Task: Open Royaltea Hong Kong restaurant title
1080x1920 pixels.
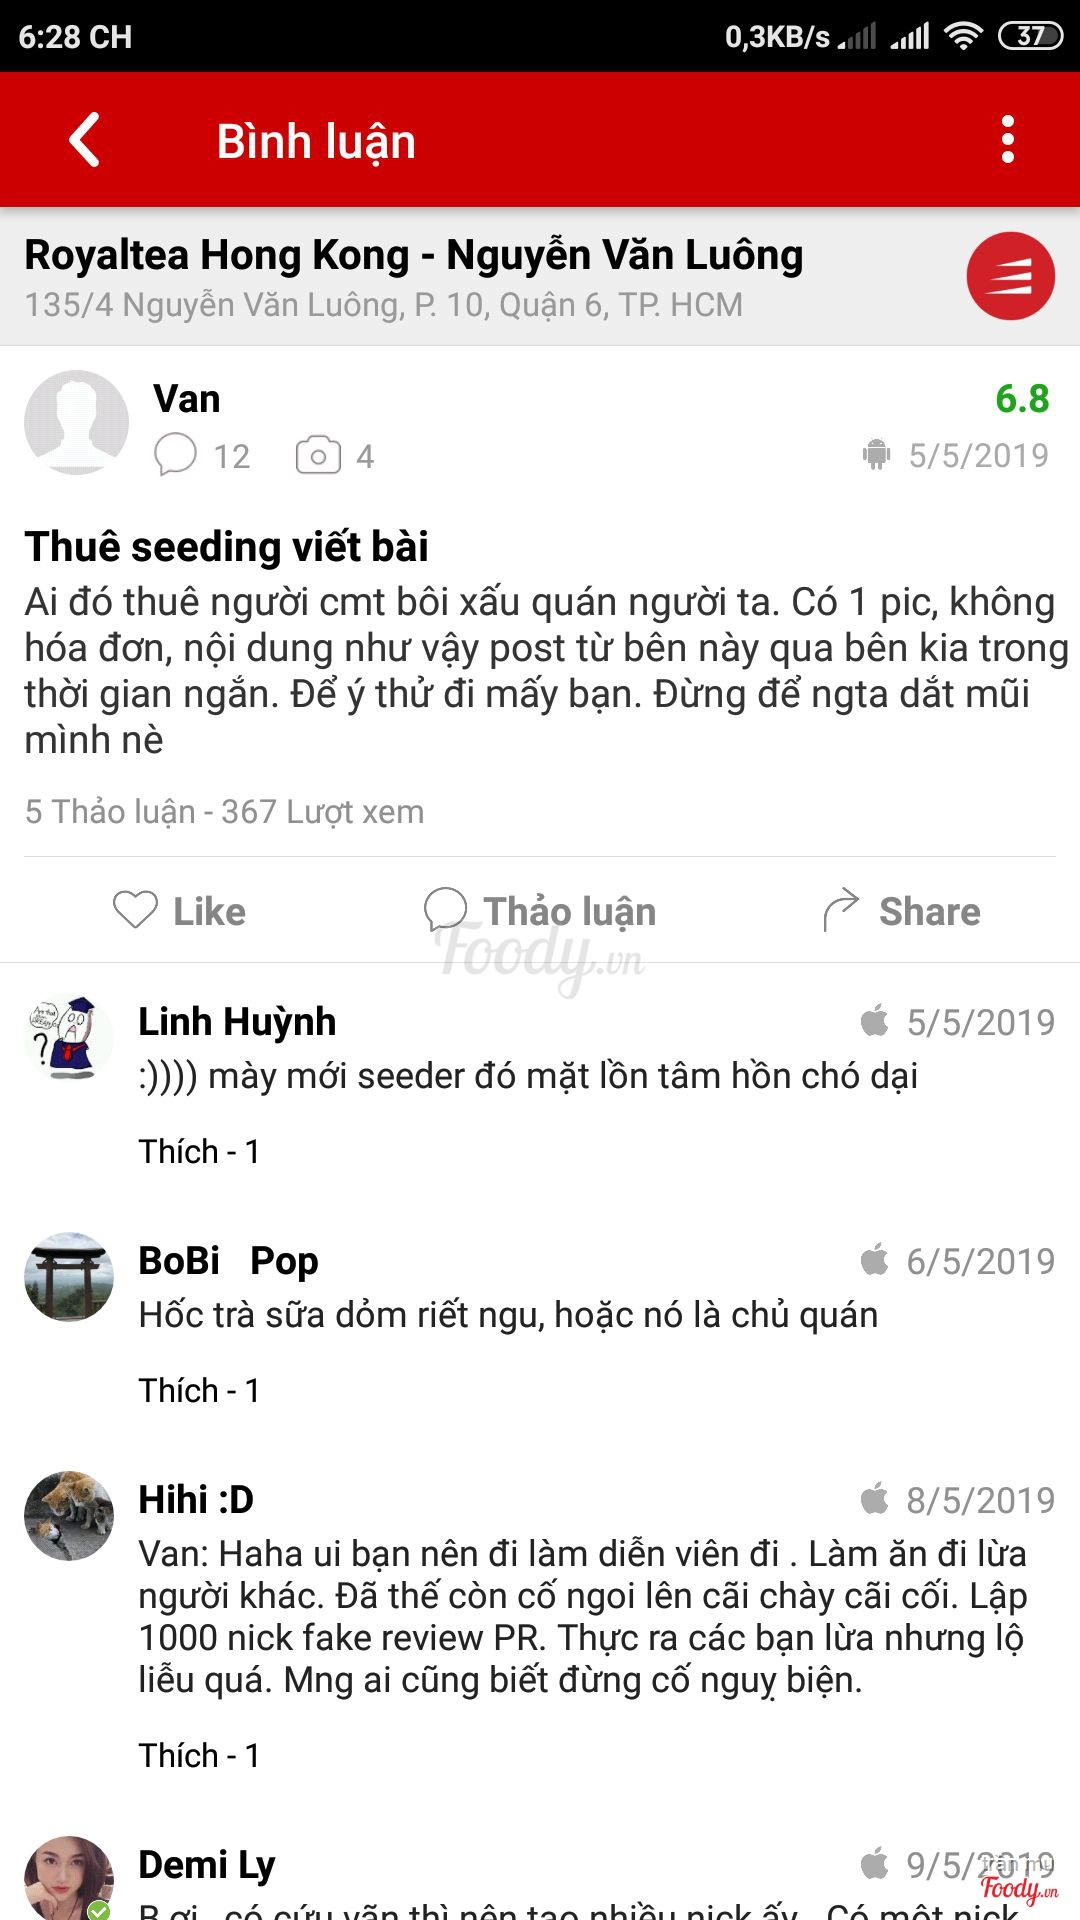Action: [x=413, y=256]
